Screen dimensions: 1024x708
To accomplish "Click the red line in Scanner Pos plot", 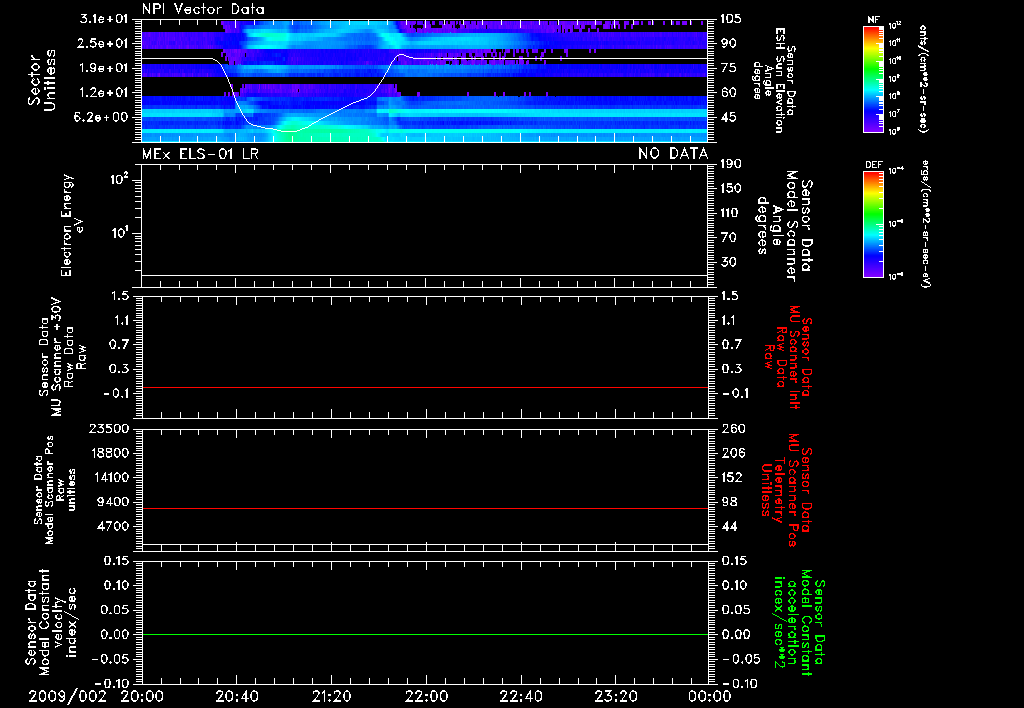I will (424, 508).
